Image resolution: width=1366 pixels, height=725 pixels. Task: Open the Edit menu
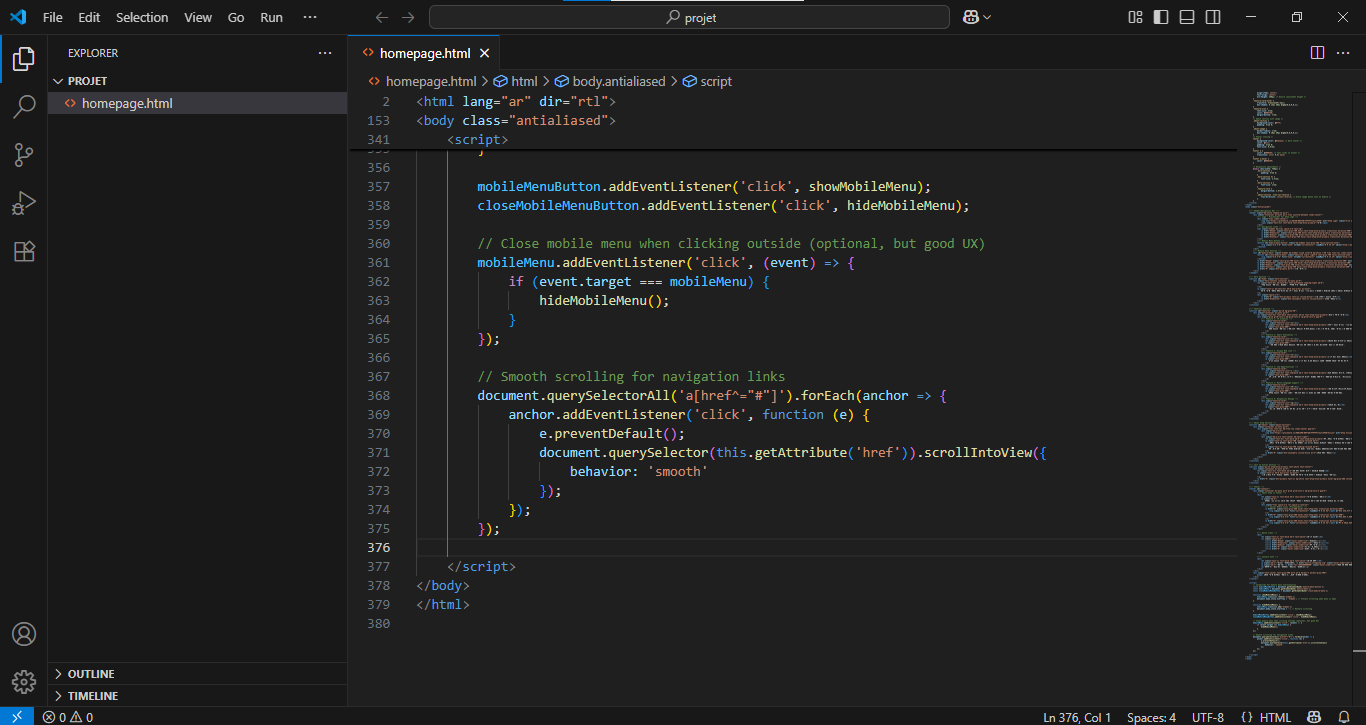tap(89, 17)
